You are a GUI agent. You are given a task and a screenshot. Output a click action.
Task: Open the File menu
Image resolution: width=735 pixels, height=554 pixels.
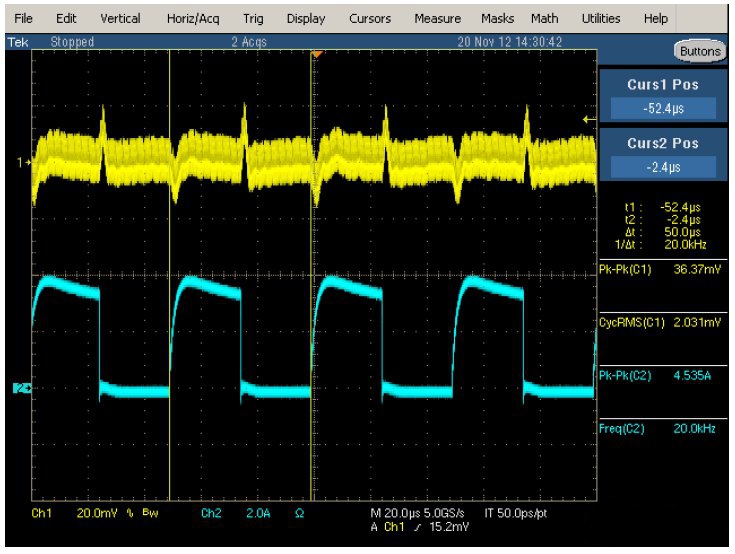(23, 18)
